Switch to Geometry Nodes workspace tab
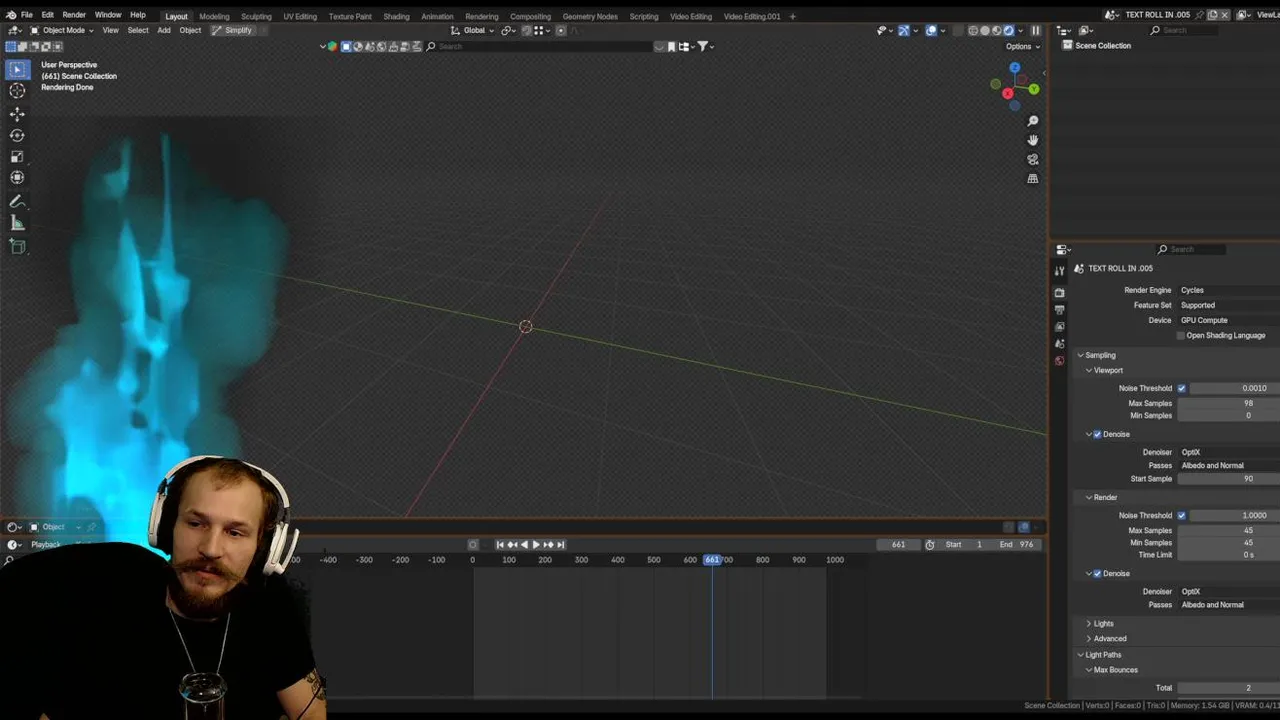The image size is (1280, 720). (590, 16)
